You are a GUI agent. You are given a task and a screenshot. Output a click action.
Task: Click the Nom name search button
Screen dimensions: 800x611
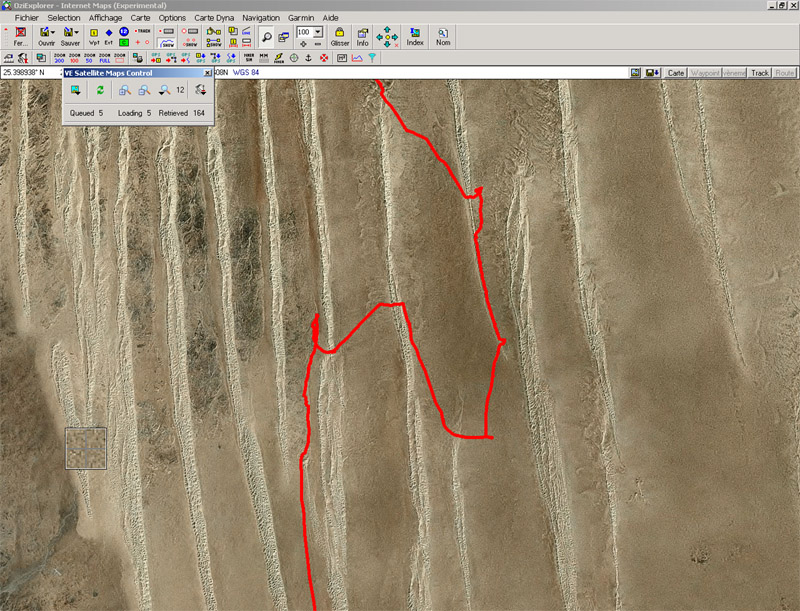[x=443, y=37]
